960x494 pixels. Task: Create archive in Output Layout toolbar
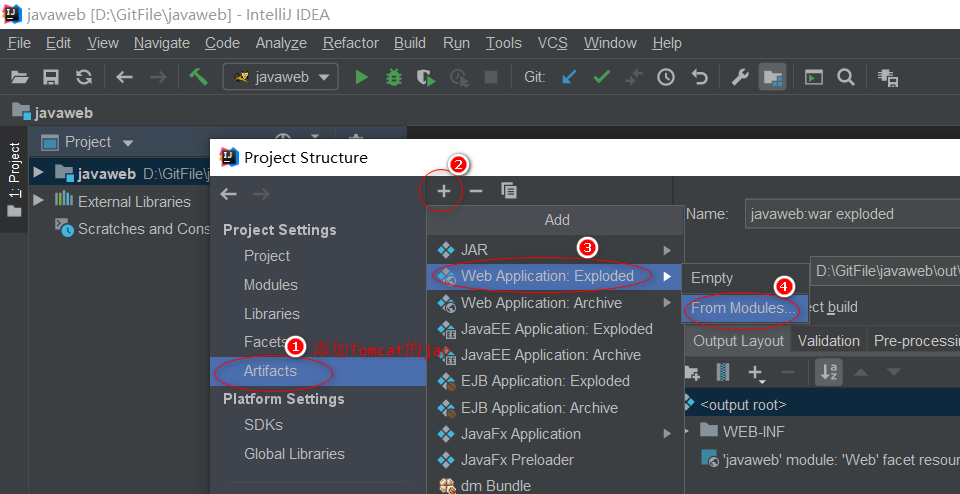(x=724, y=372)
